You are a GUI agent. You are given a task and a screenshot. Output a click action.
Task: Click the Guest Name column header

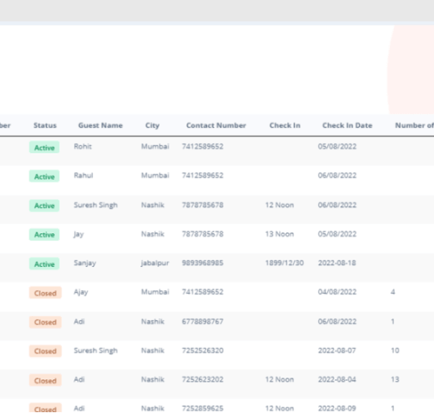pos(100,125)
